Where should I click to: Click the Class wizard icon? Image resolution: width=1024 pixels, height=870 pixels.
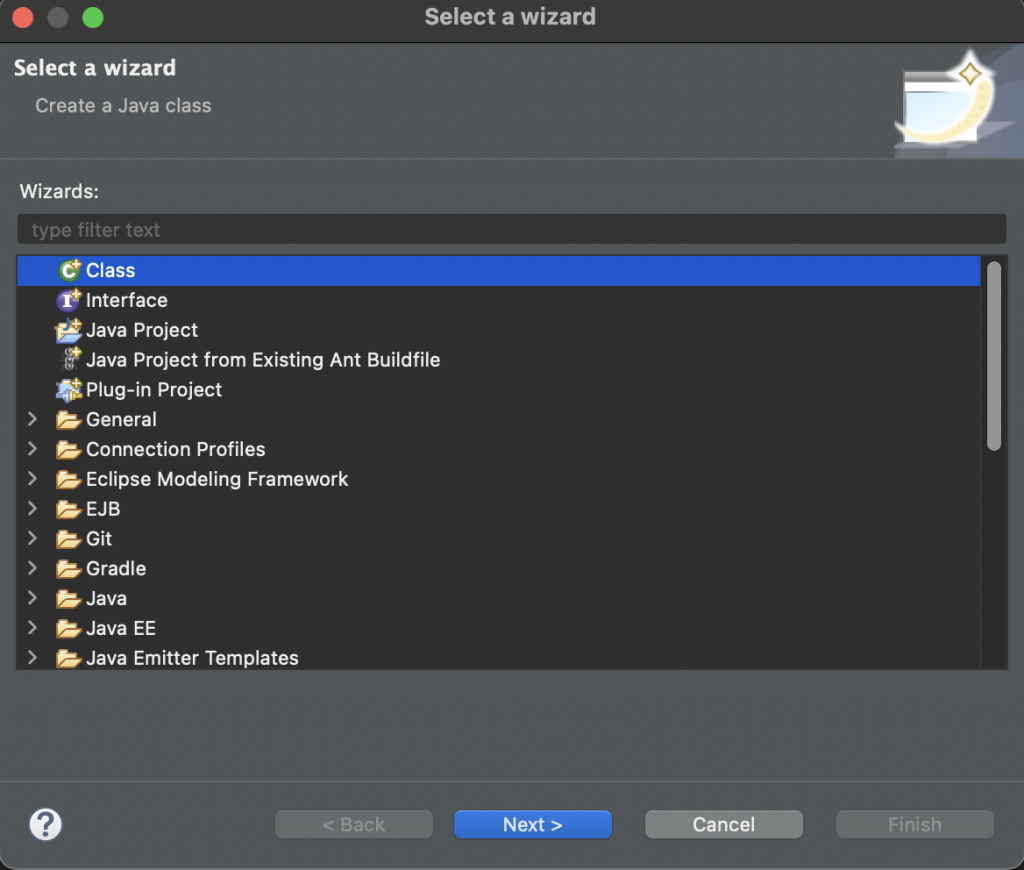(x=69, y=270)
